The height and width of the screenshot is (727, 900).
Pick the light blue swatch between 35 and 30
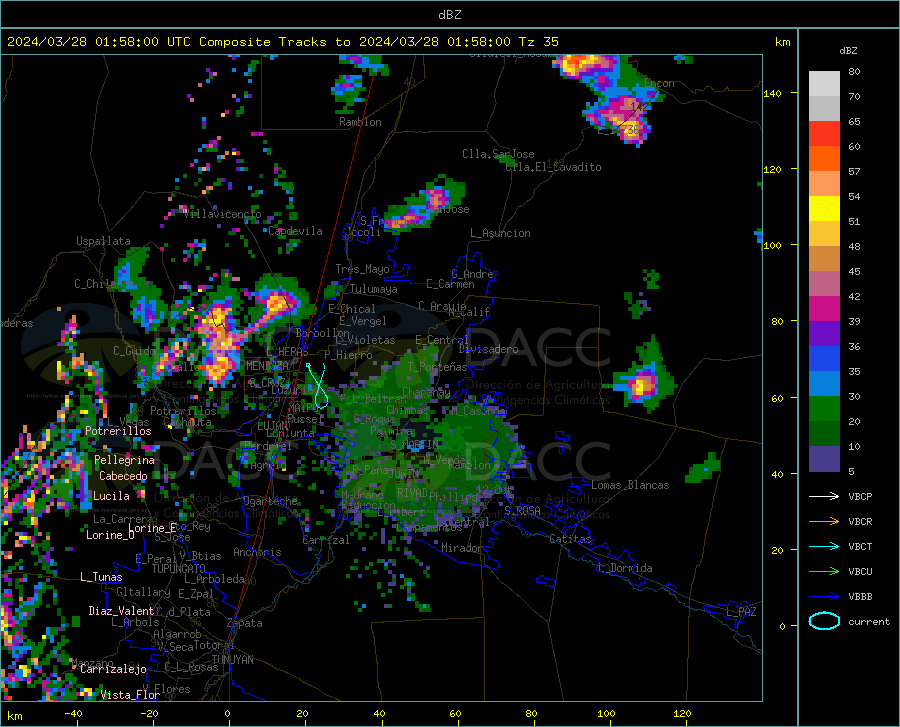click(x=824, y=384)
